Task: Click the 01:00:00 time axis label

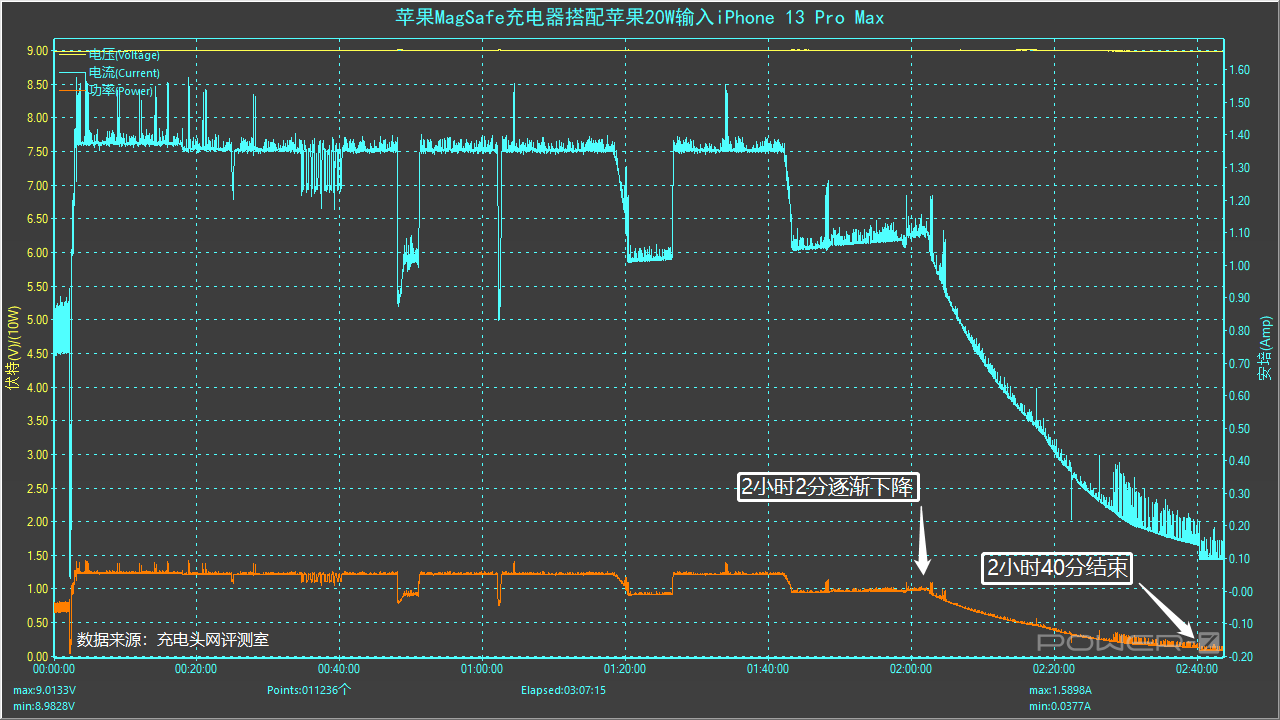Action: click(x=482, y=668)
